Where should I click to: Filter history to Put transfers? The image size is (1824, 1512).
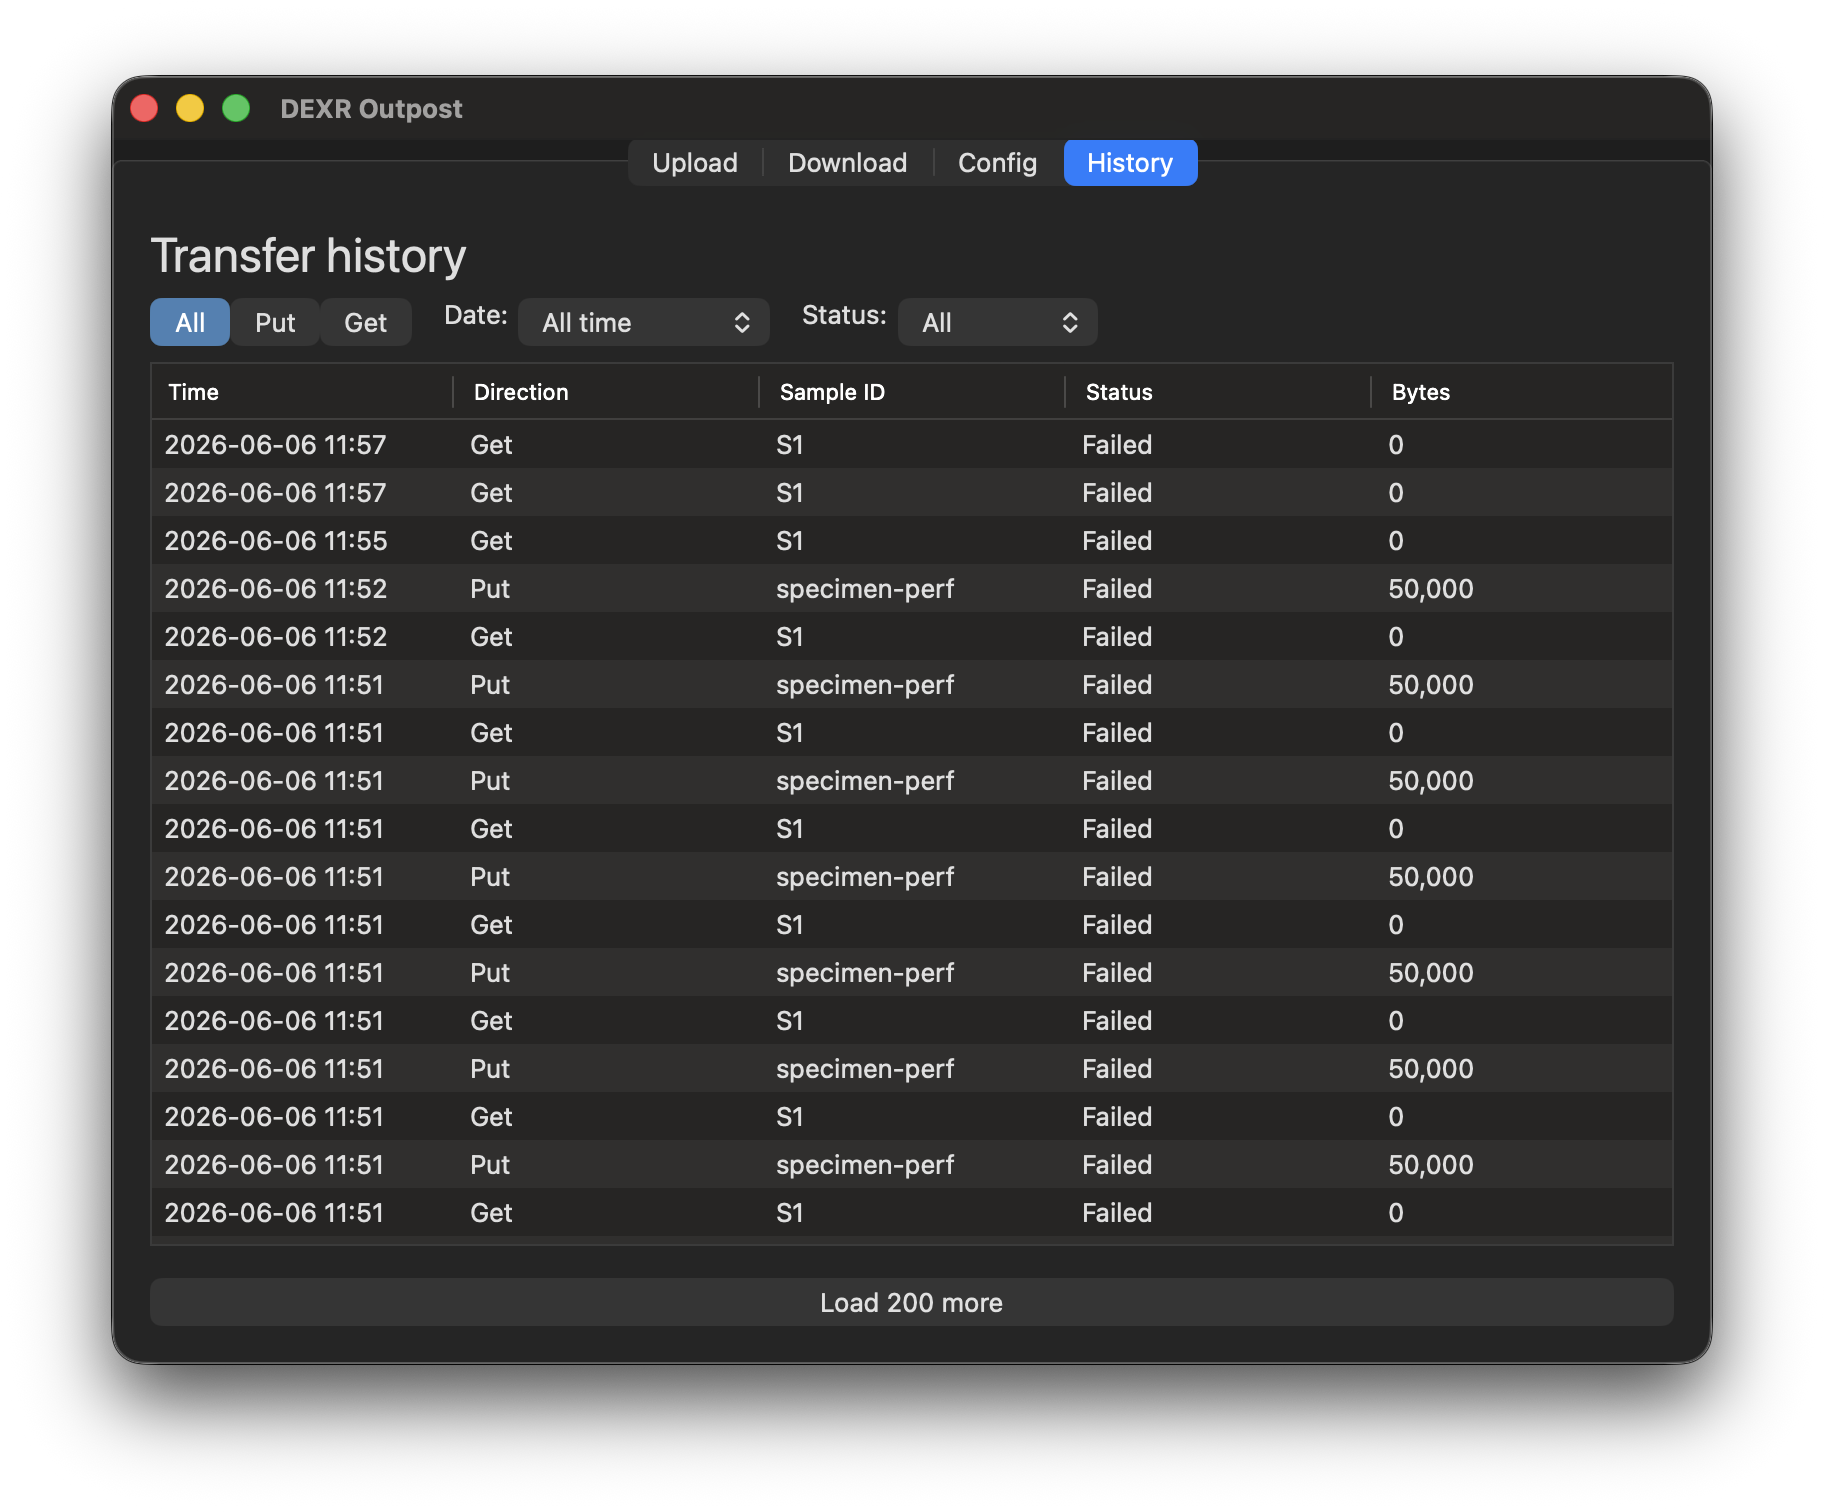point(275,322)
